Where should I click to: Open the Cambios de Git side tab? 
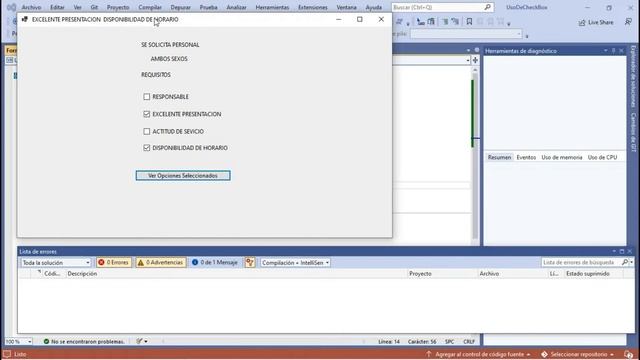[633, 132]
